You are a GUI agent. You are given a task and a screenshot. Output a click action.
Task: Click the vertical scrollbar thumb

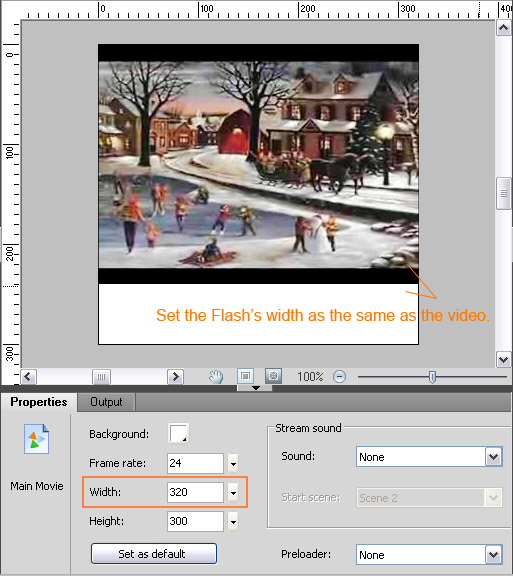coord(503,193)
